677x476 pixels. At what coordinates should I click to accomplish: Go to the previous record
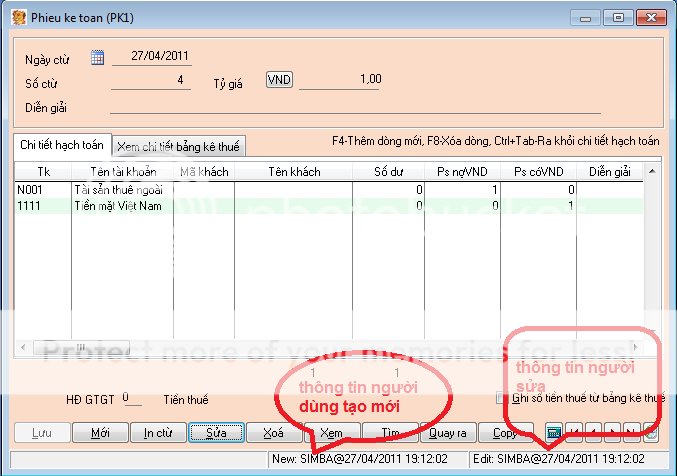pos(593,433)
